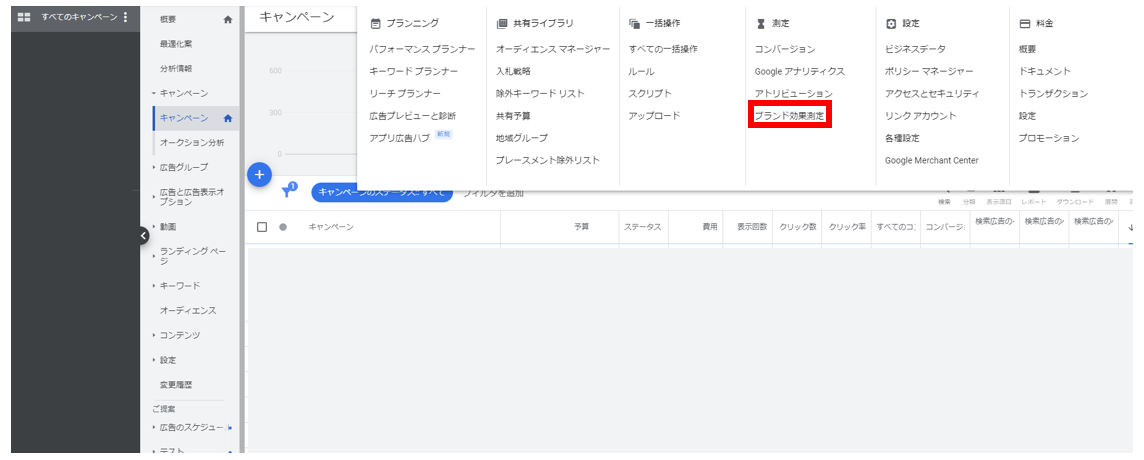Select スクリプト under 一括操作
Viewport: 1144px width, 460px height.
pyautogui.click(x=650, y=93)
